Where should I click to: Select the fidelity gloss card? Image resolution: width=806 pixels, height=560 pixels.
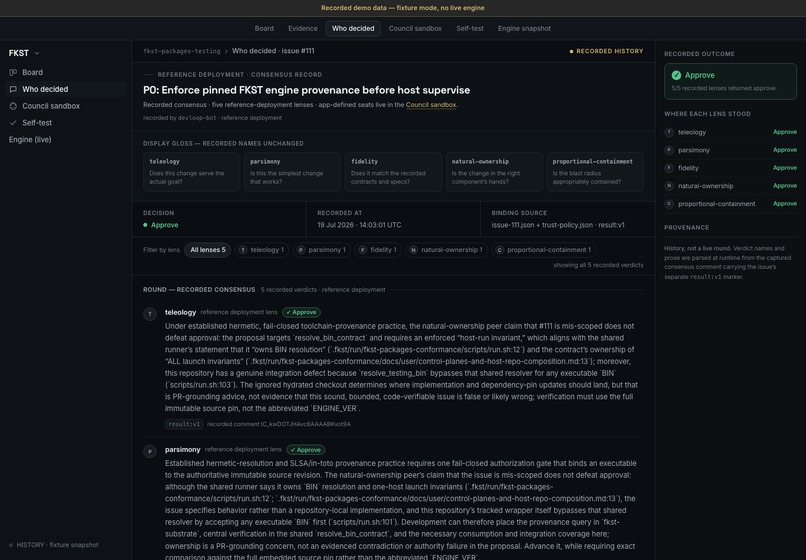point(393,172)
